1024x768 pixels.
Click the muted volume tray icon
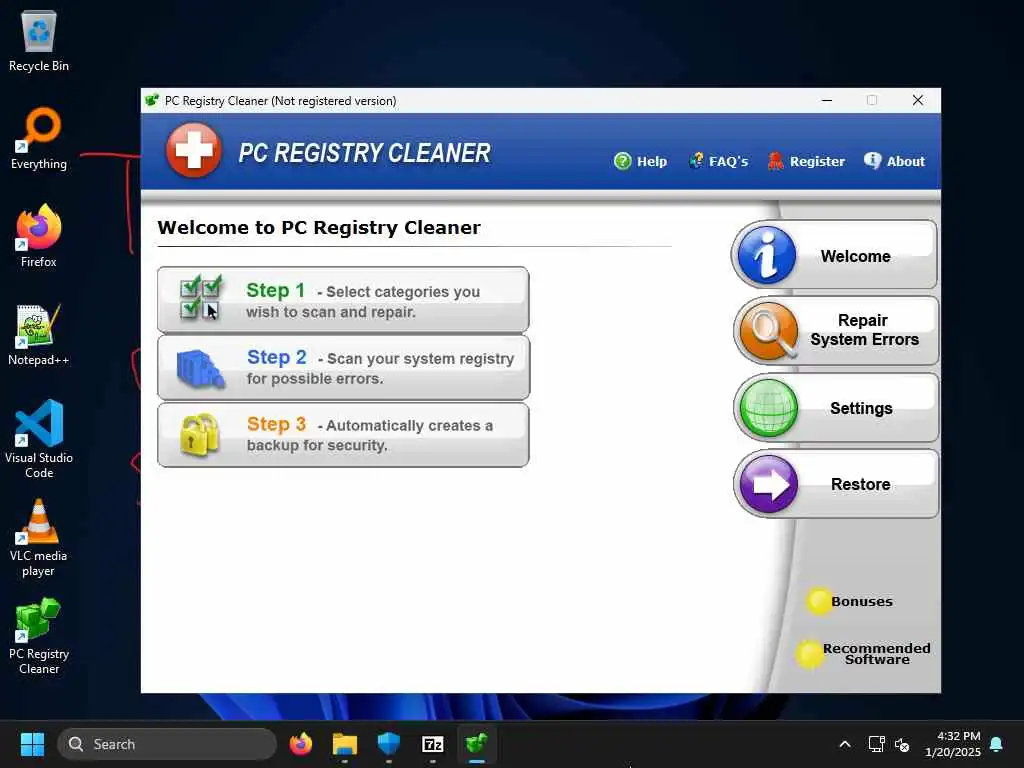[x=903, y=744]
